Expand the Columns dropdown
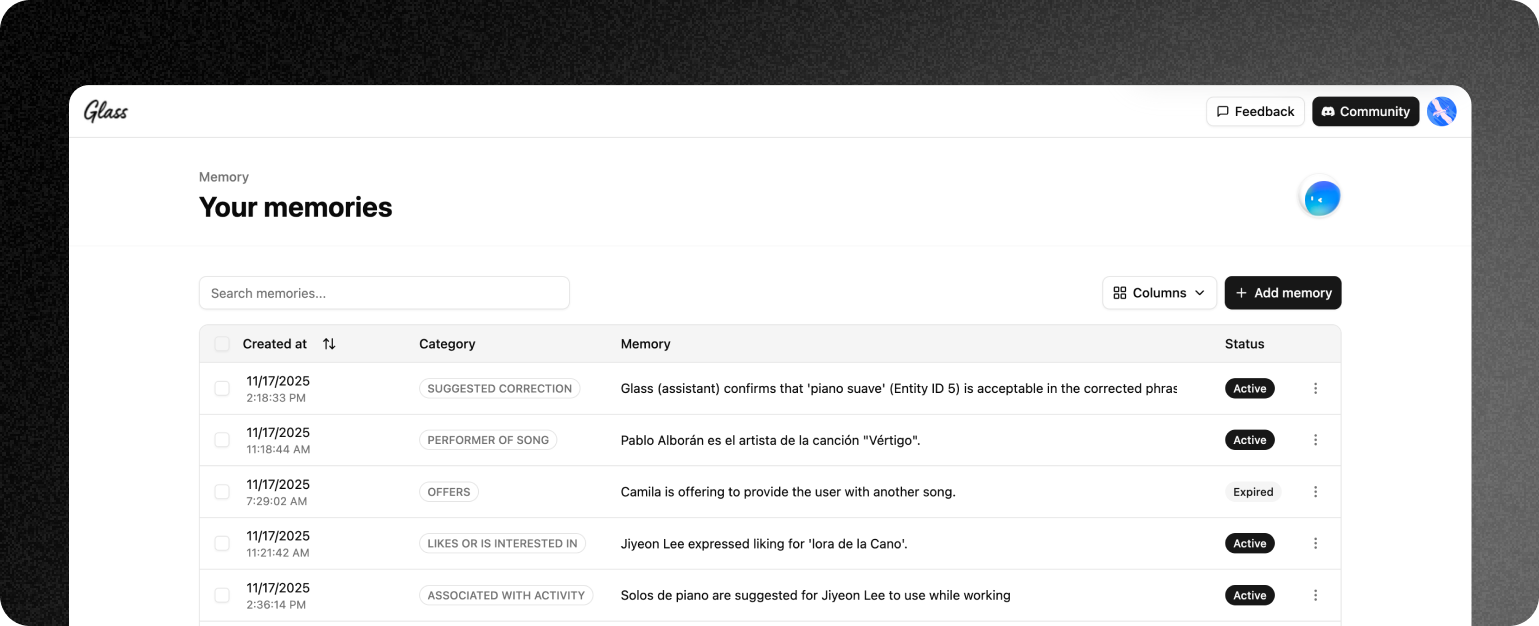Viewport: 1539px width, 626px height. point(1159,293)
